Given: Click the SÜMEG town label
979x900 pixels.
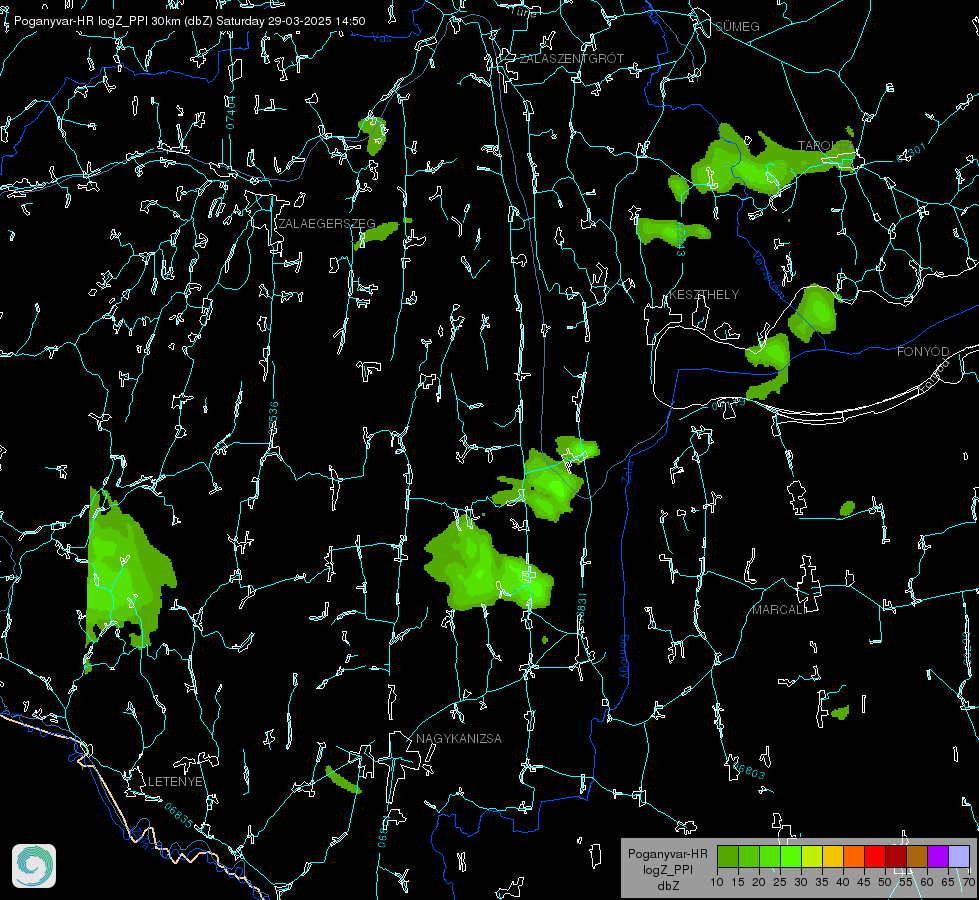Looking at the screenshot, I should [x=737, y=27].
